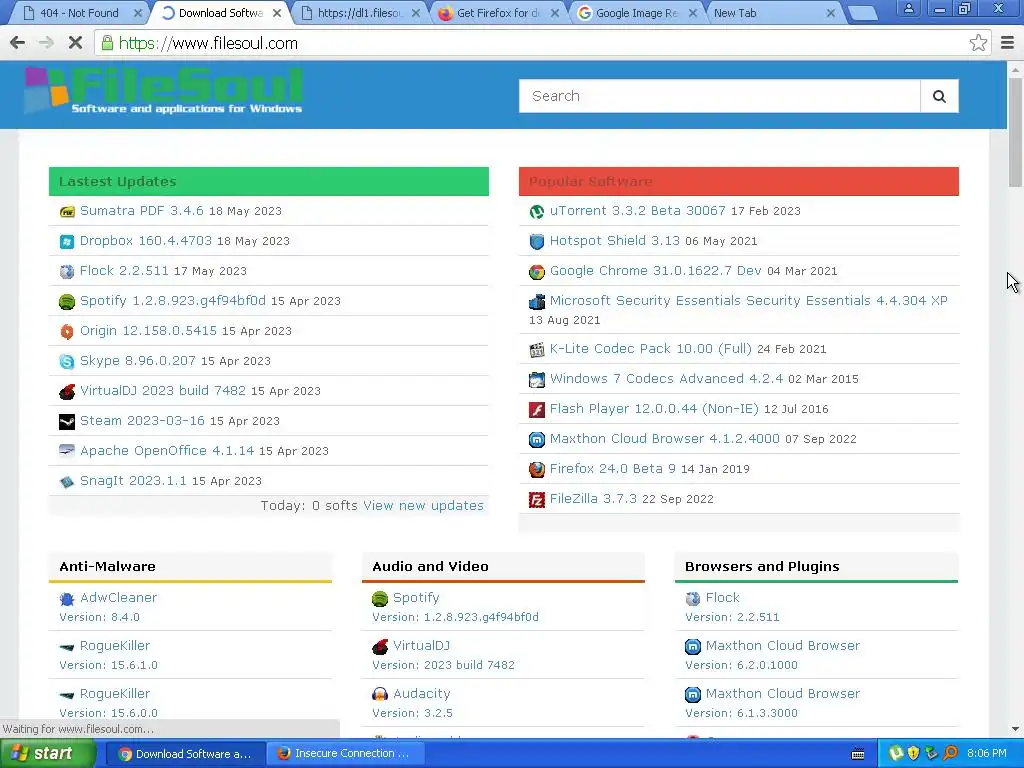Open RogueKiller version 15.6.1.0 link
Image resolution: width=1024 pixels, height=768 pixels.
coord(115,646)
